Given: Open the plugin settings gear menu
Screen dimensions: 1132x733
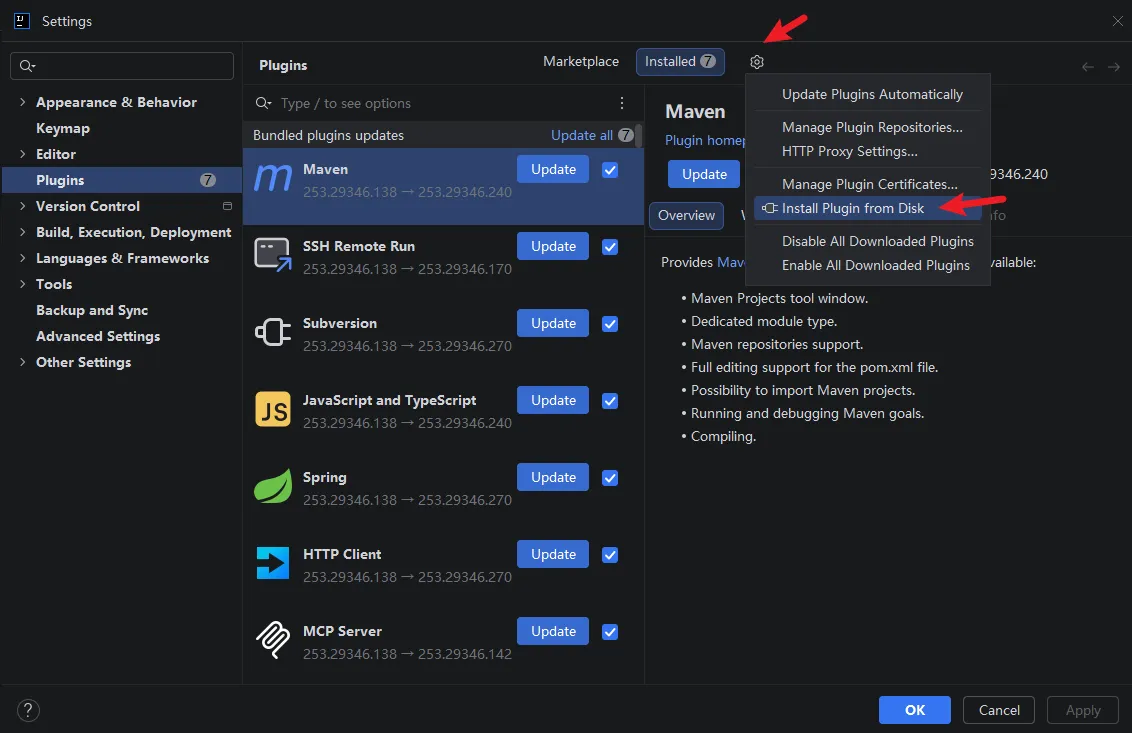Looking at the screenshot, I should coord(756,62).
